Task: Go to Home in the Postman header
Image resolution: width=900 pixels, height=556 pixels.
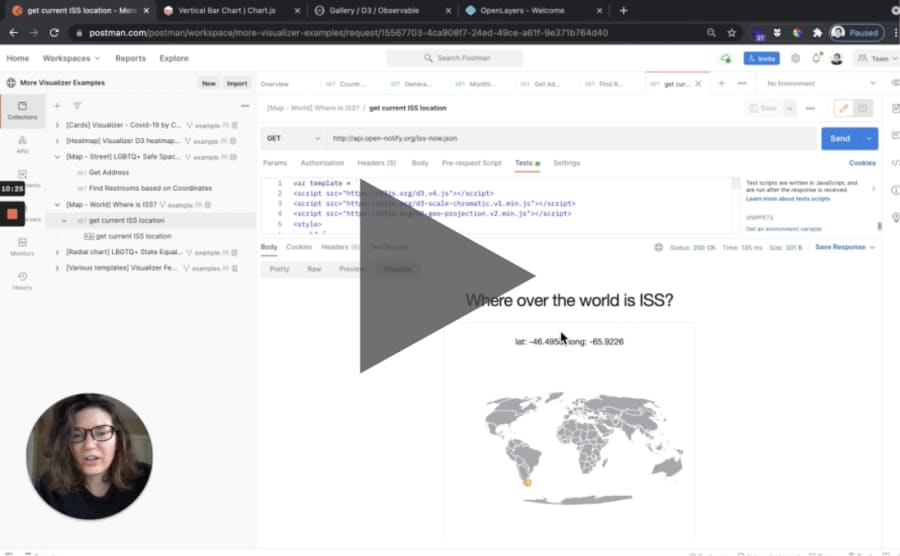Action: [18, 58]
